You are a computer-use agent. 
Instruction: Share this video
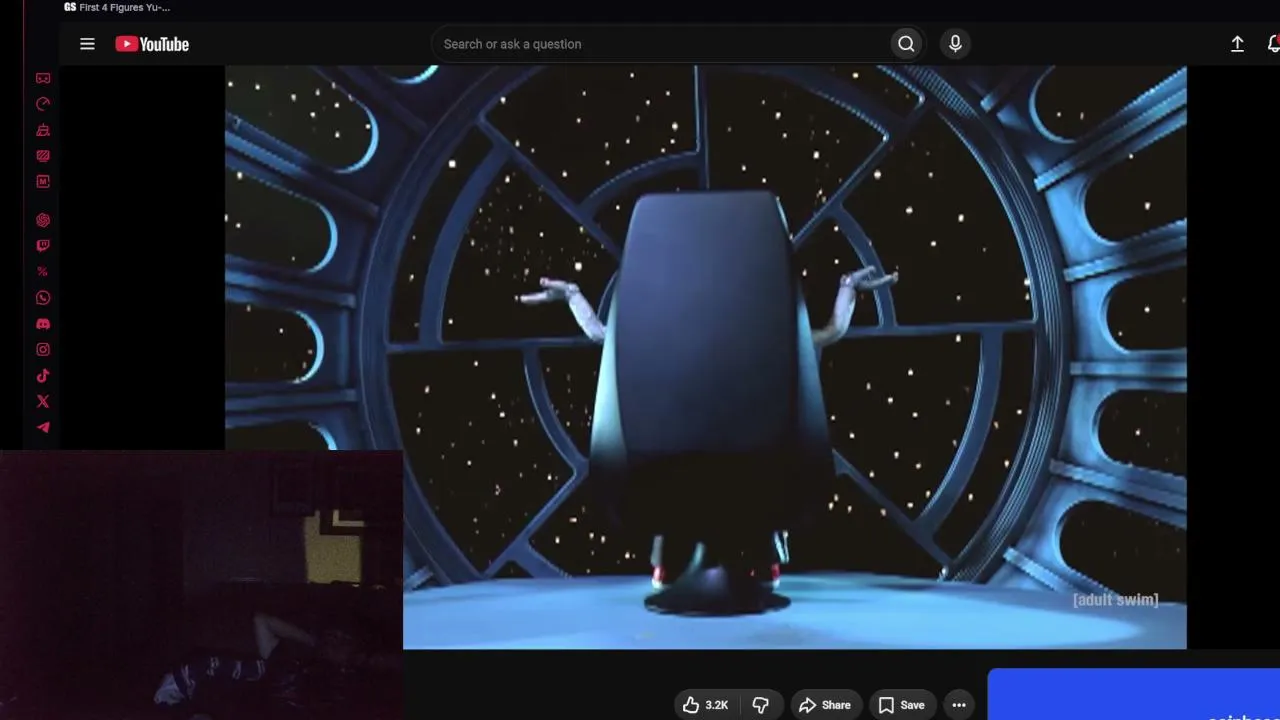tap(825, 705)
